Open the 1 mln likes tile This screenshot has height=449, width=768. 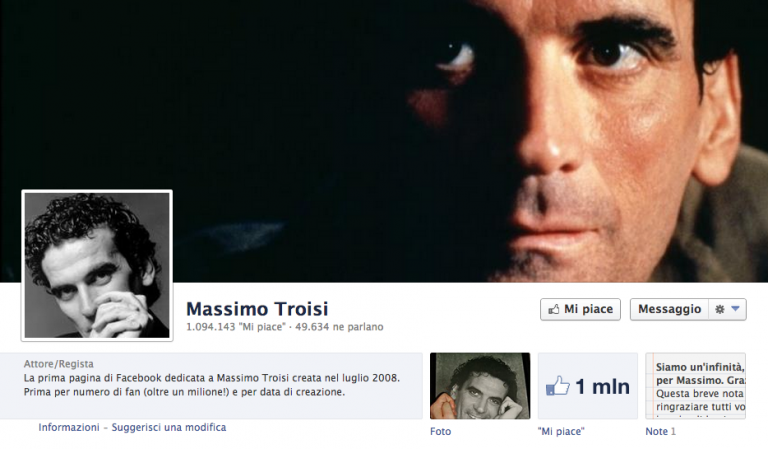[588, 386]
